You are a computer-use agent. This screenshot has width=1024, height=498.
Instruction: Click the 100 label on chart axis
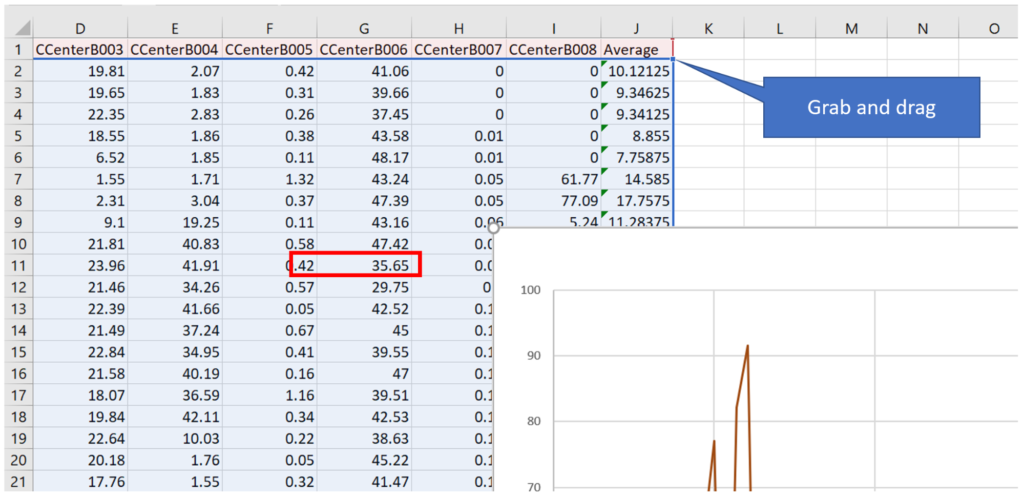coord(530,291)
